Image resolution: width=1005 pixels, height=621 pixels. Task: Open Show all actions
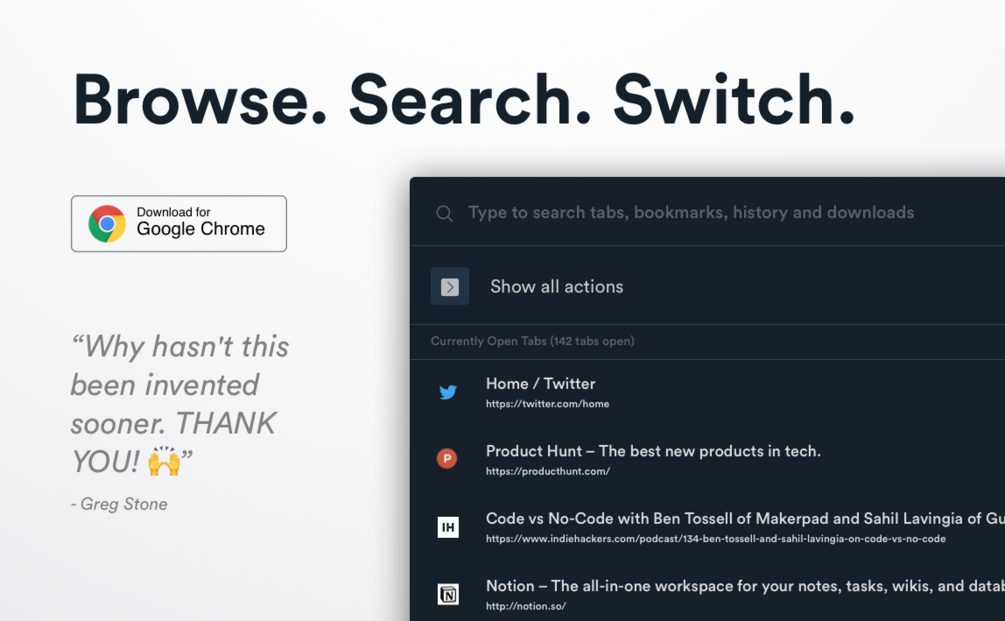[556, 286]
